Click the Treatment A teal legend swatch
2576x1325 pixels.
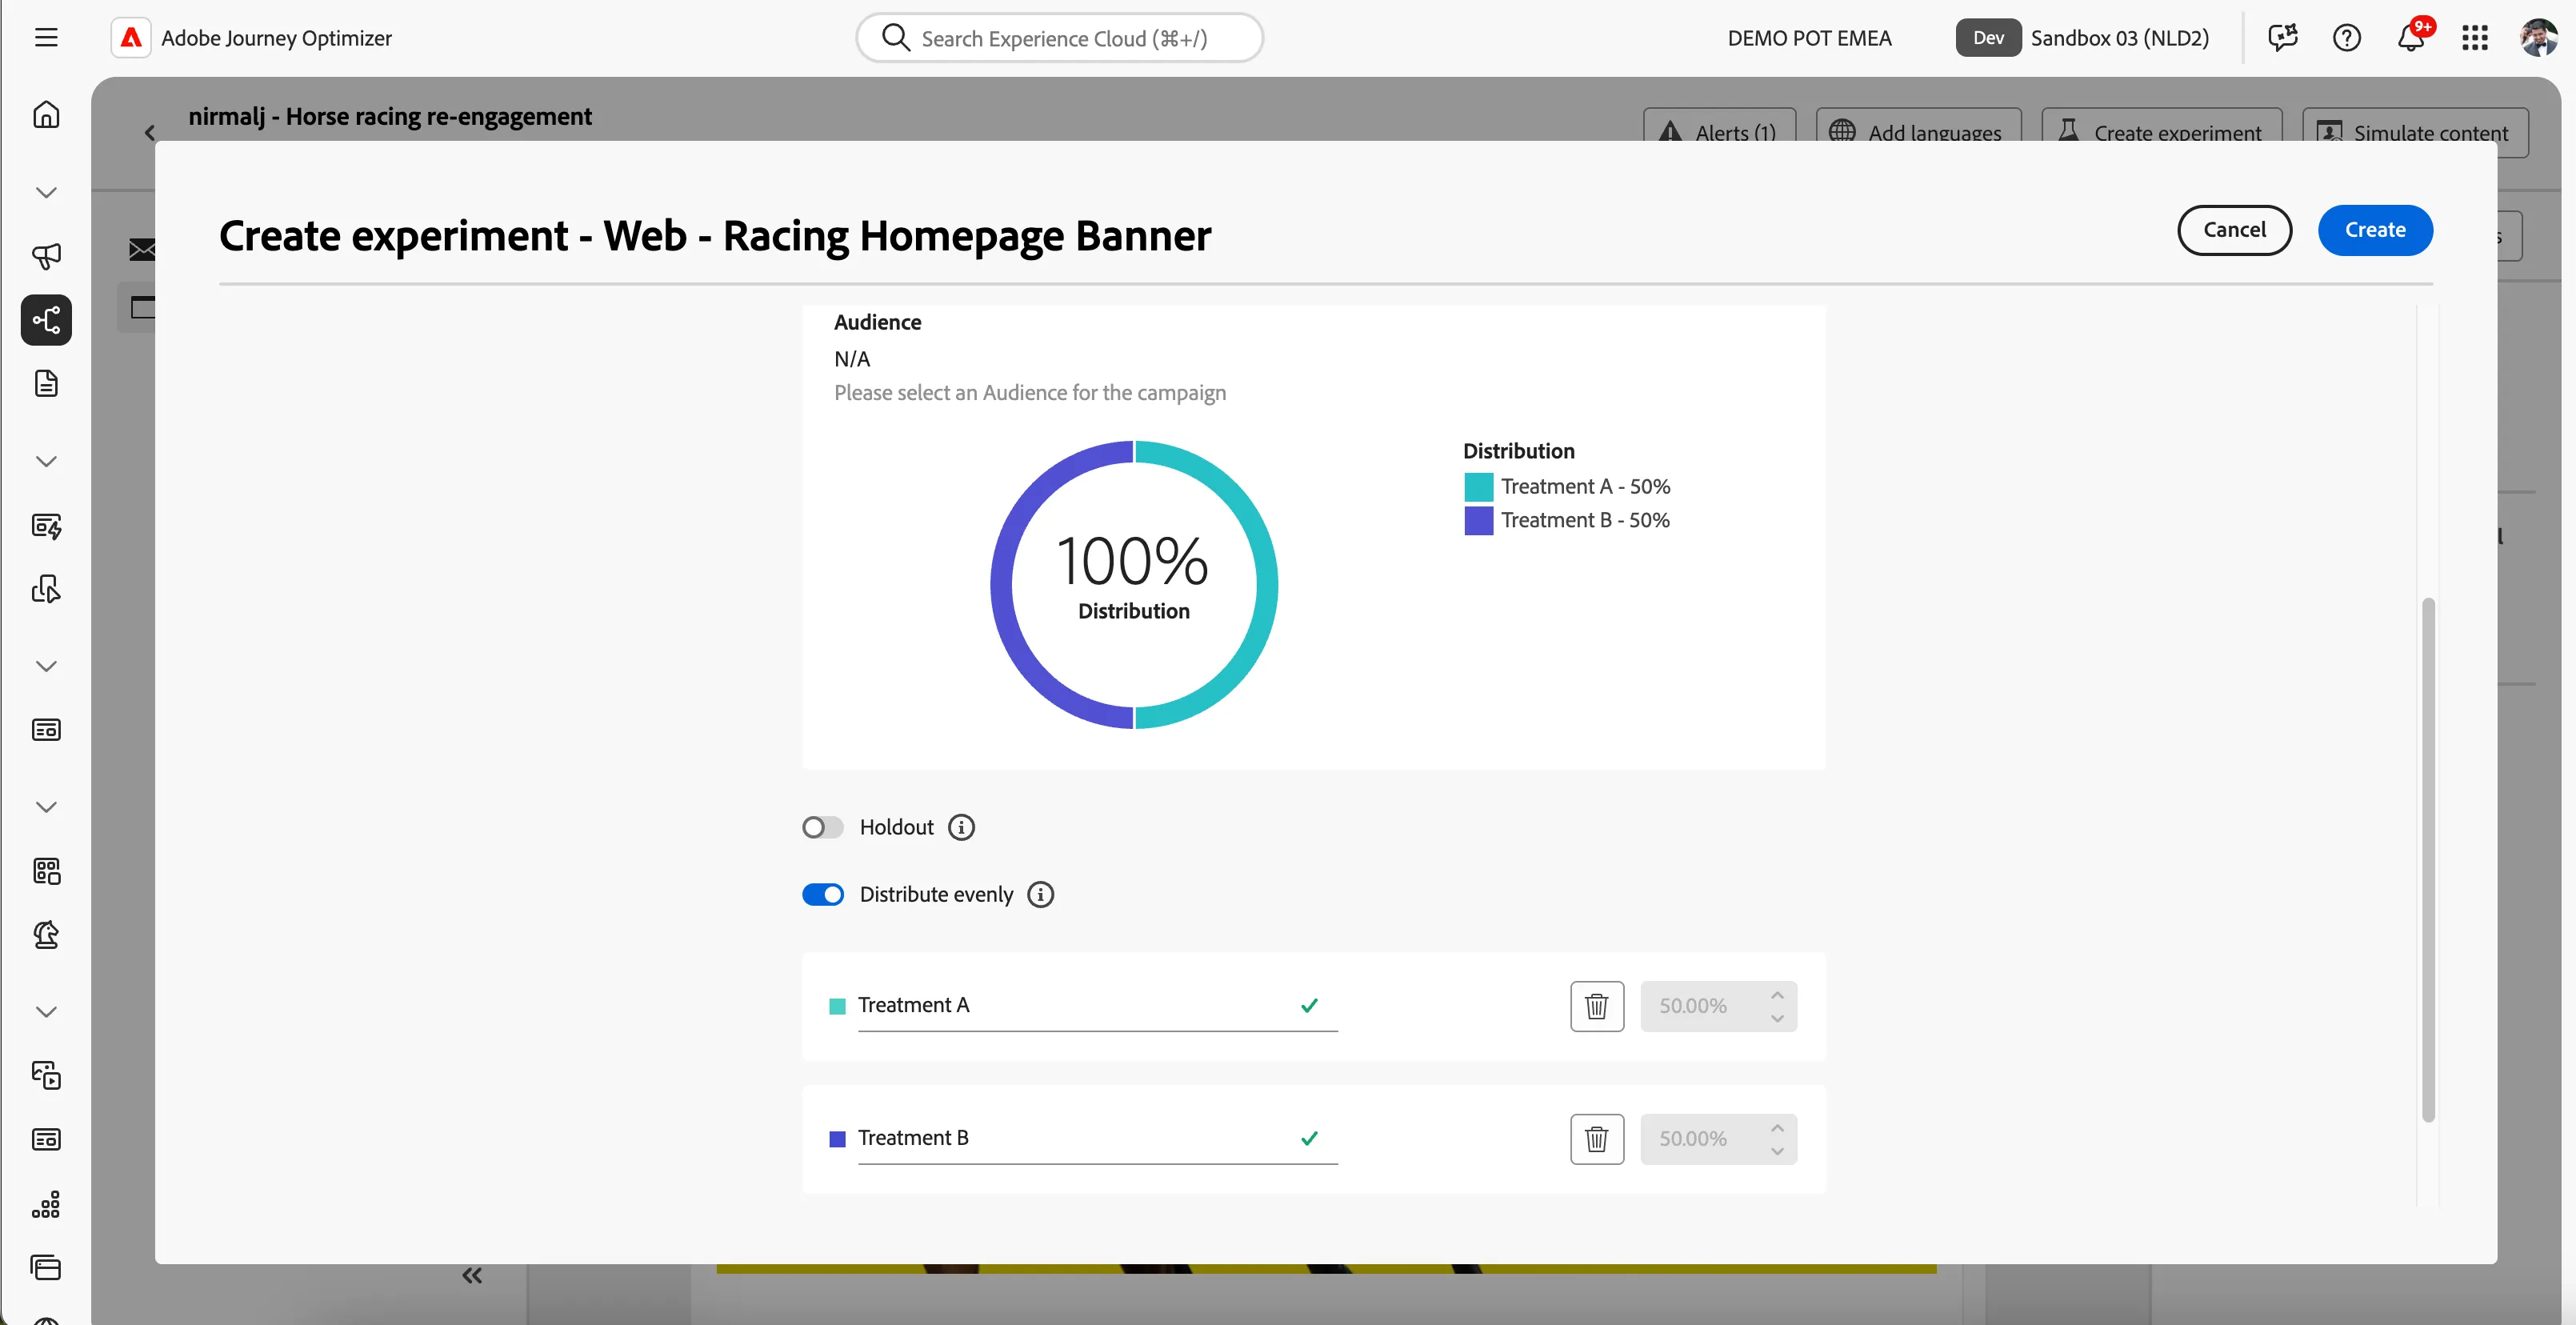click(x=1478, y=487)
